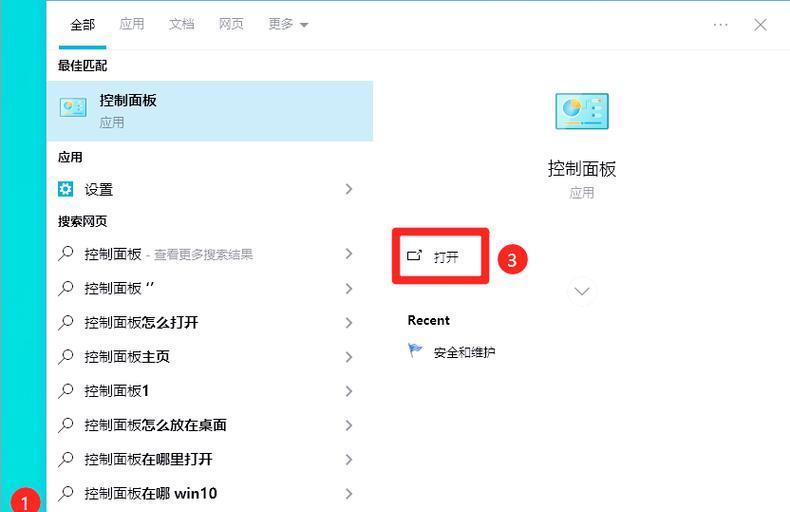Click the large 控制面板 icon in preview pane
790x512 pixels.
[582, 111]
